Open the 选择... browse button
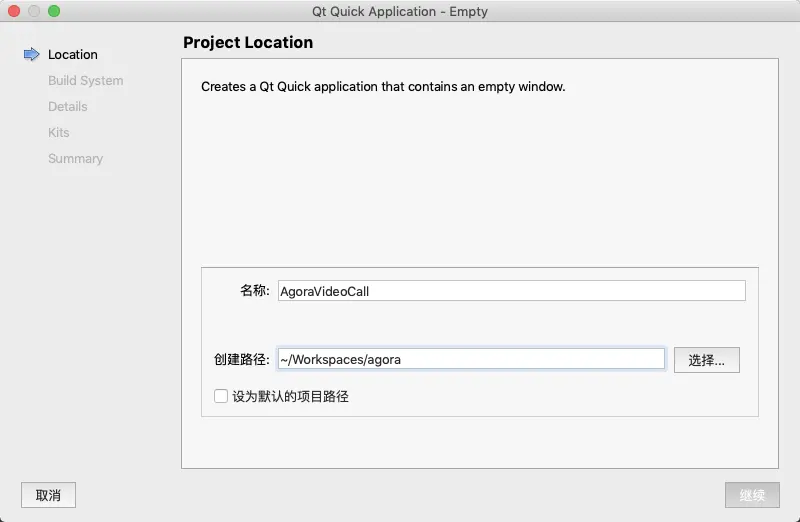The width and height of the screenshot is (800, 522). (x=706, y=360)
